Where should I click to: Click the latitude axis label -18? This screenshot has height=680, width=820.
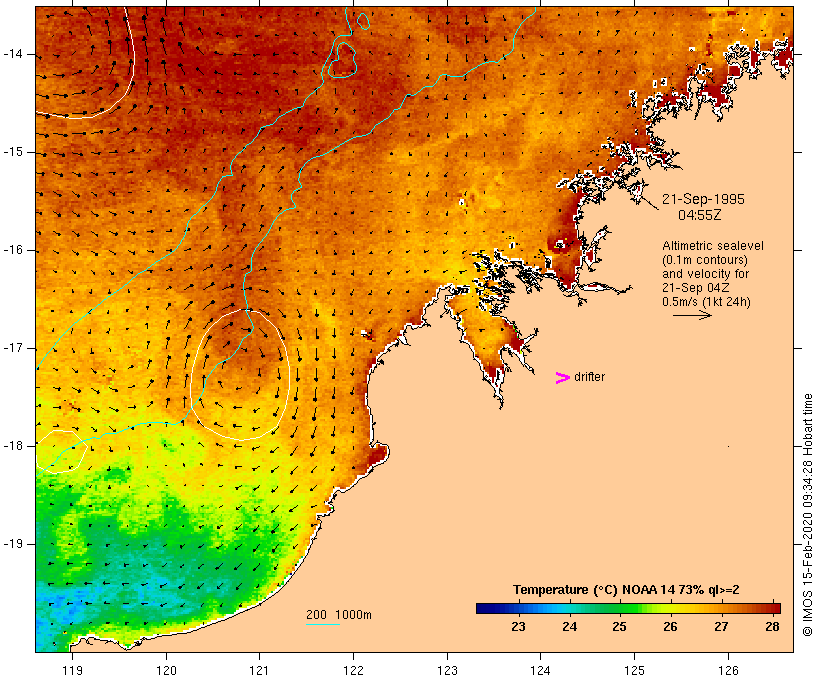click(x=13, y=446)
